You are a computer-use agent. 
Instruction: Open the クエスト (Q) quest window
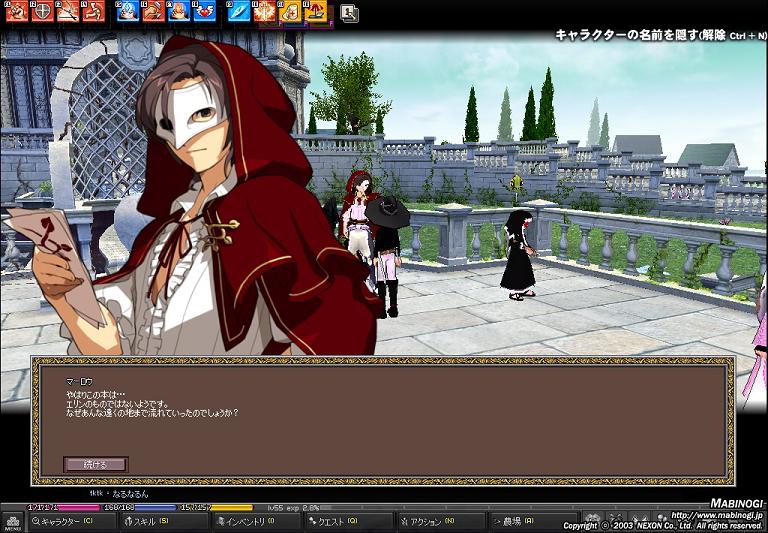[349, 522]
